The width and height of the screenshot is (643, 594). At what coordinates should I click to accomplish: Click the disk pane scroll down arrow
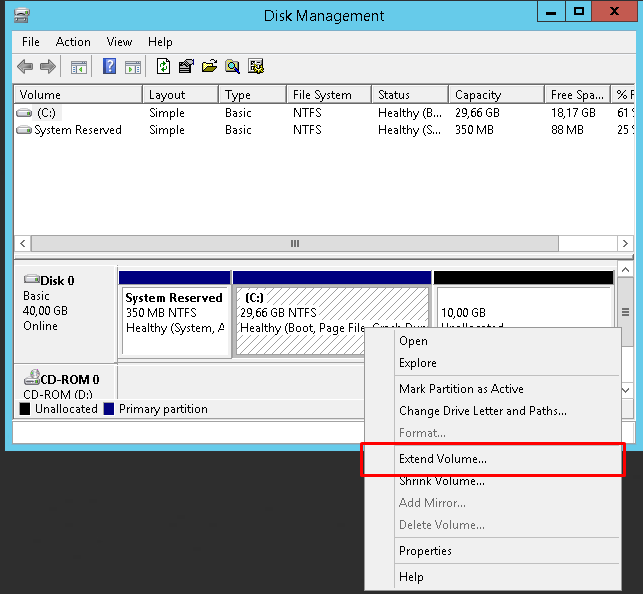point(625,390)
